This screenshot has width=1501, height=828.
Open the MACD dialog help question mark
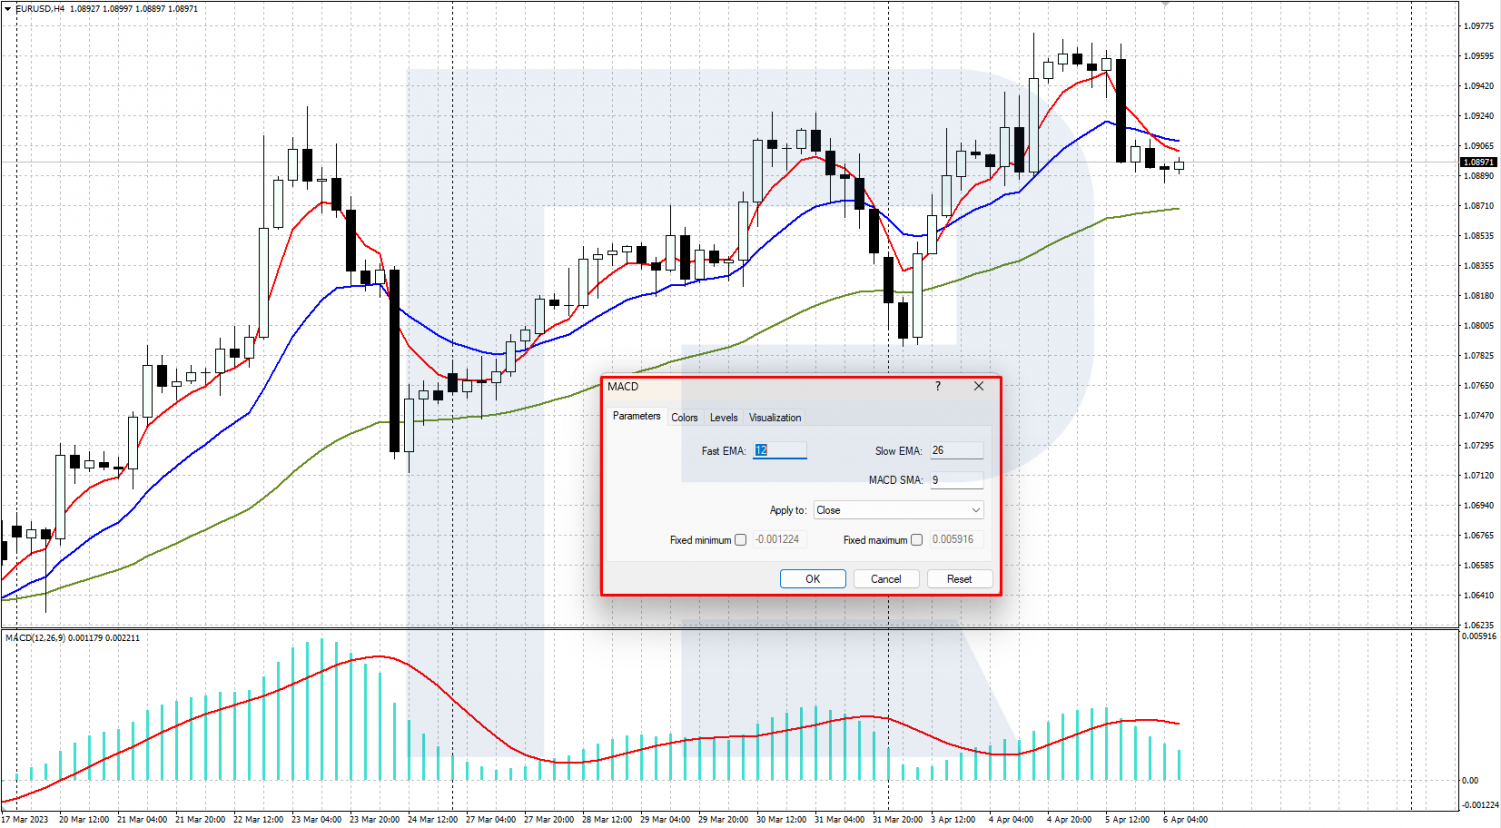pyautogui.click(x=937, y=386)
